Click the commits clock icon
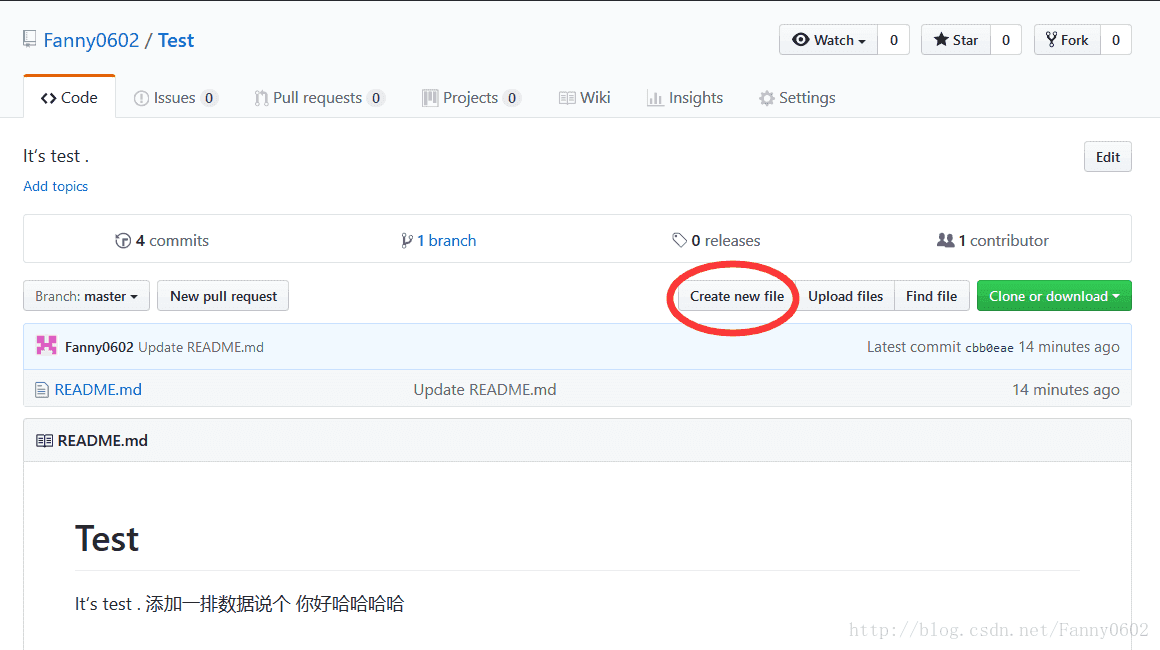The image size is (1160, 650). (123, 240)
